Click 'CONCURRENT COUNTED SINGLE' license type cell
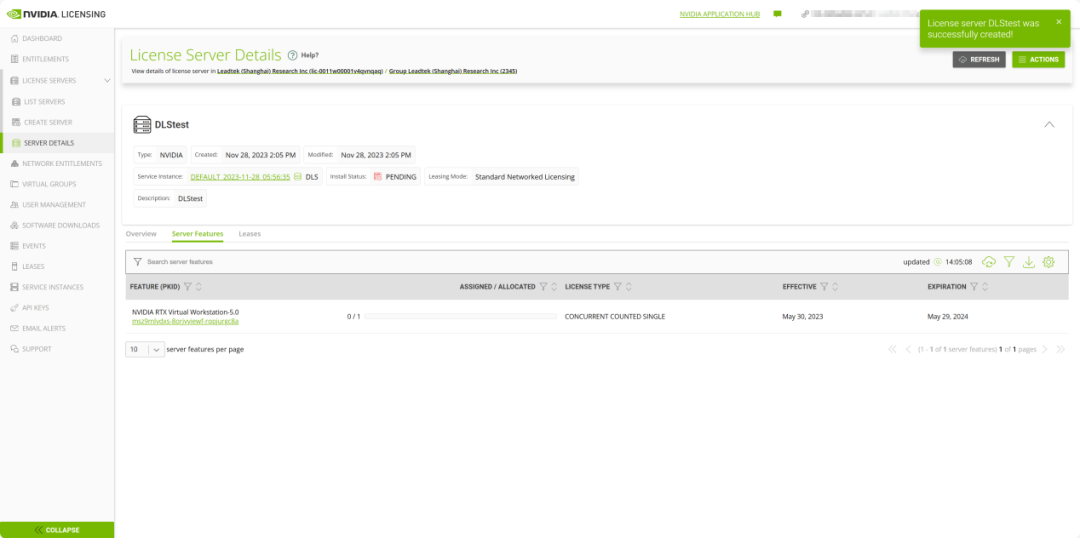The height and width of the screenshot is (538, 1080). (615, 317)
